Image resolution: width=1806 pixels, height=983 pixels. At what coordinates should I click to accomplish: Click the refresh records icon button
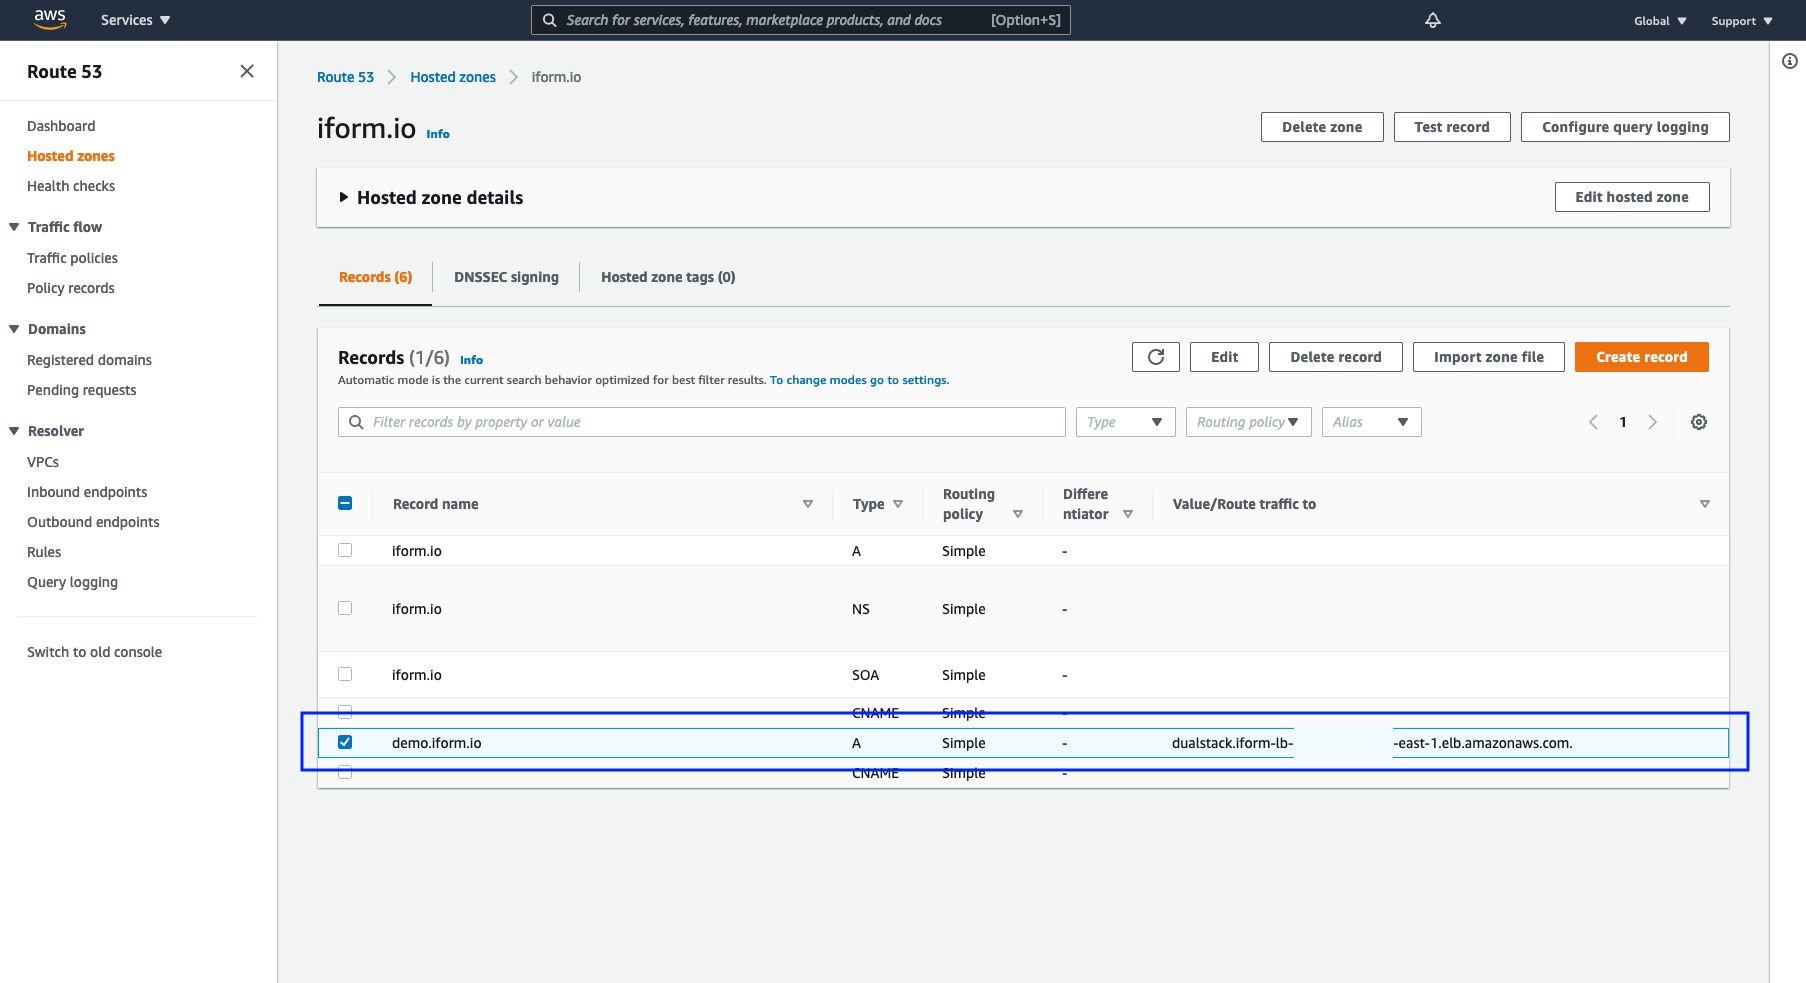tap(1156, 357)
